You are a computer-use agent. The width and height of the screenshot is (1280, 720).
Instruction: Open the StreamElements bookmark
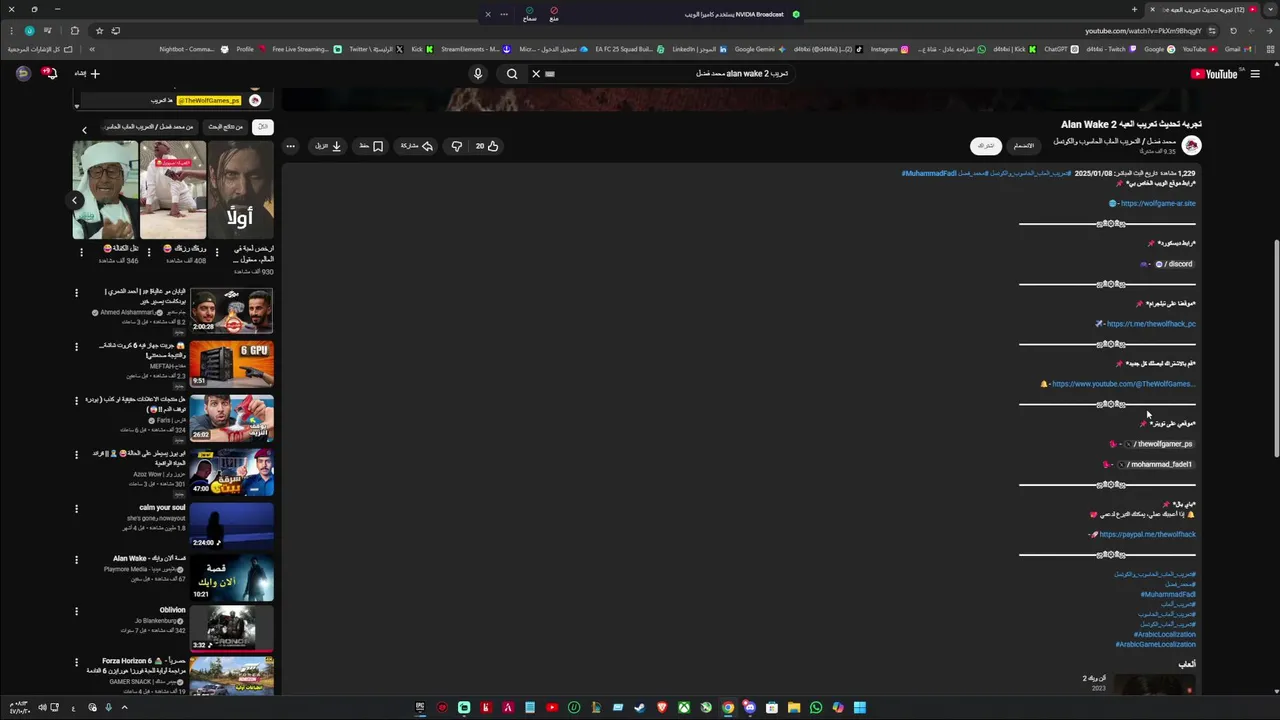pos(475,49)
